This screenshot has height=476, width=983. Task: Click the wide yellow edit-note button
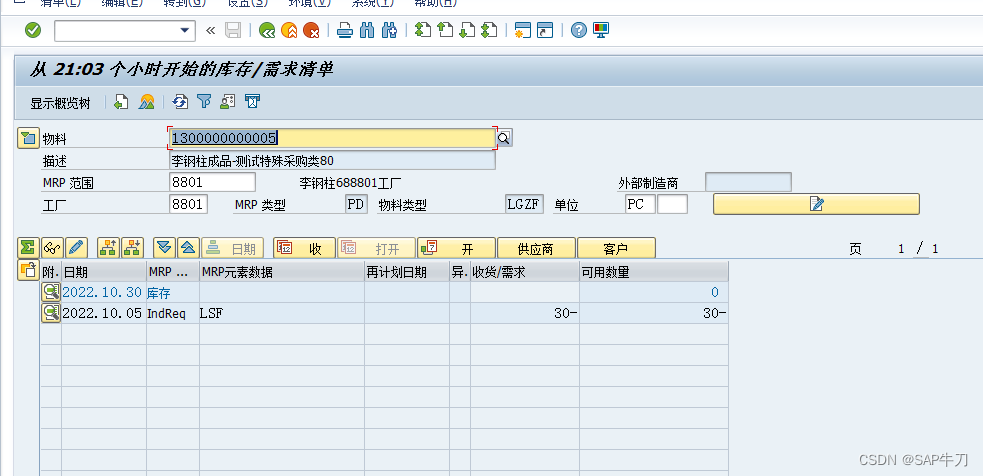coord(816,204)
